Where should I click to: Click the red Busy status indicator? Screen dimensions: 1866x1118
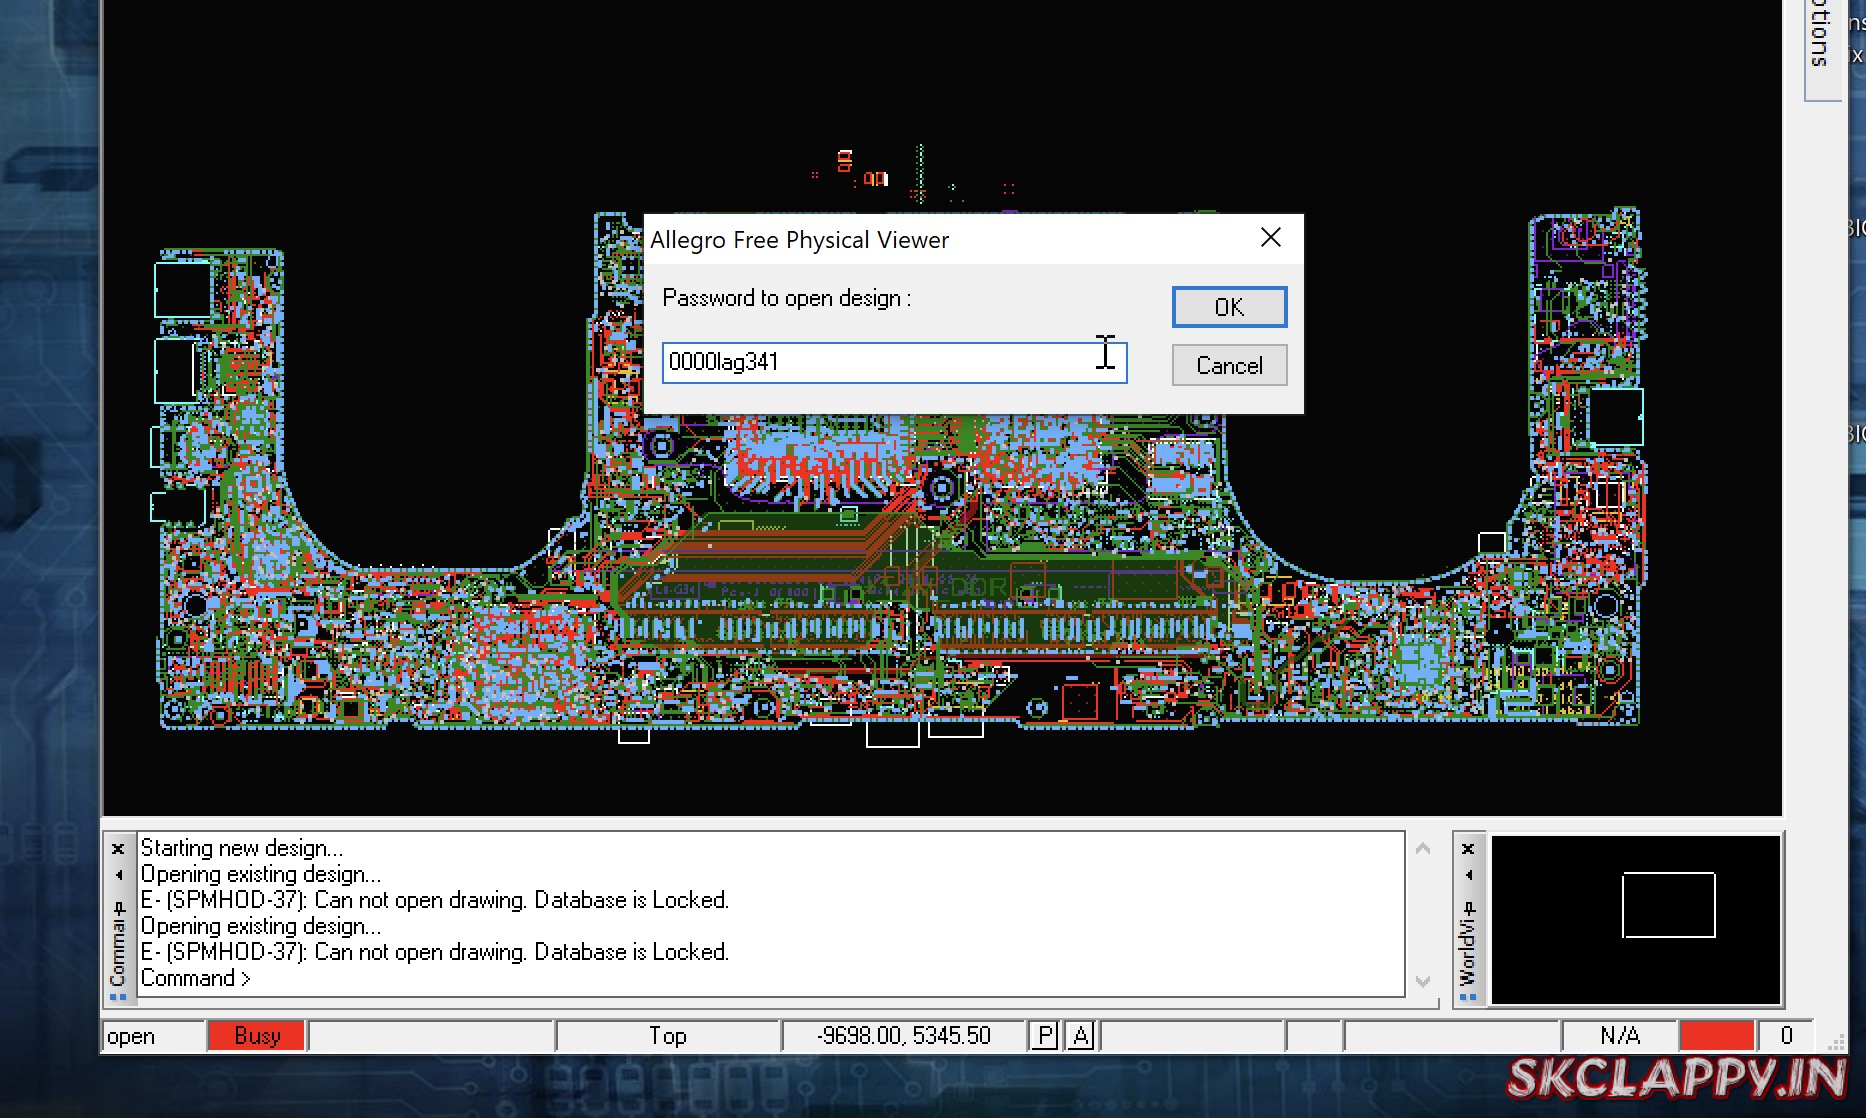257,1036
